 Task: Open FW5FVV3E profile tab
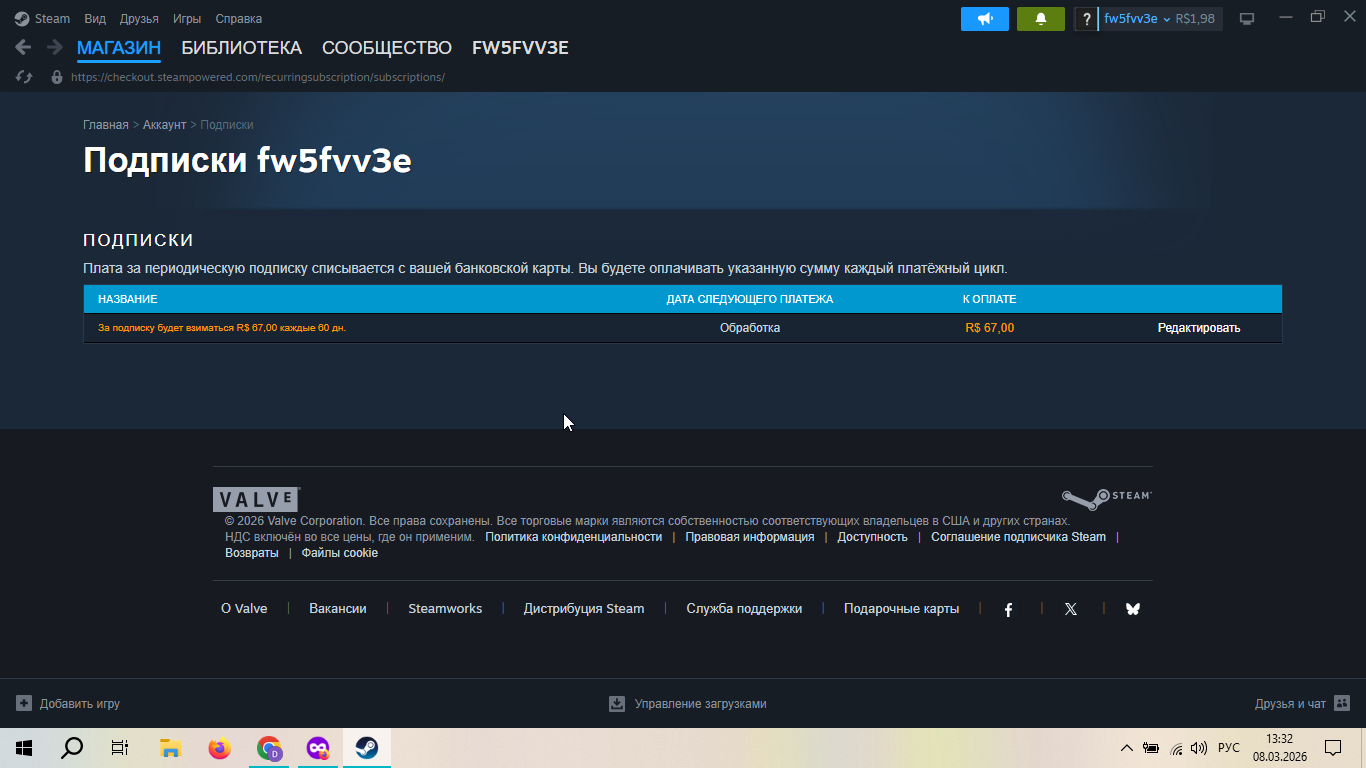520,48
